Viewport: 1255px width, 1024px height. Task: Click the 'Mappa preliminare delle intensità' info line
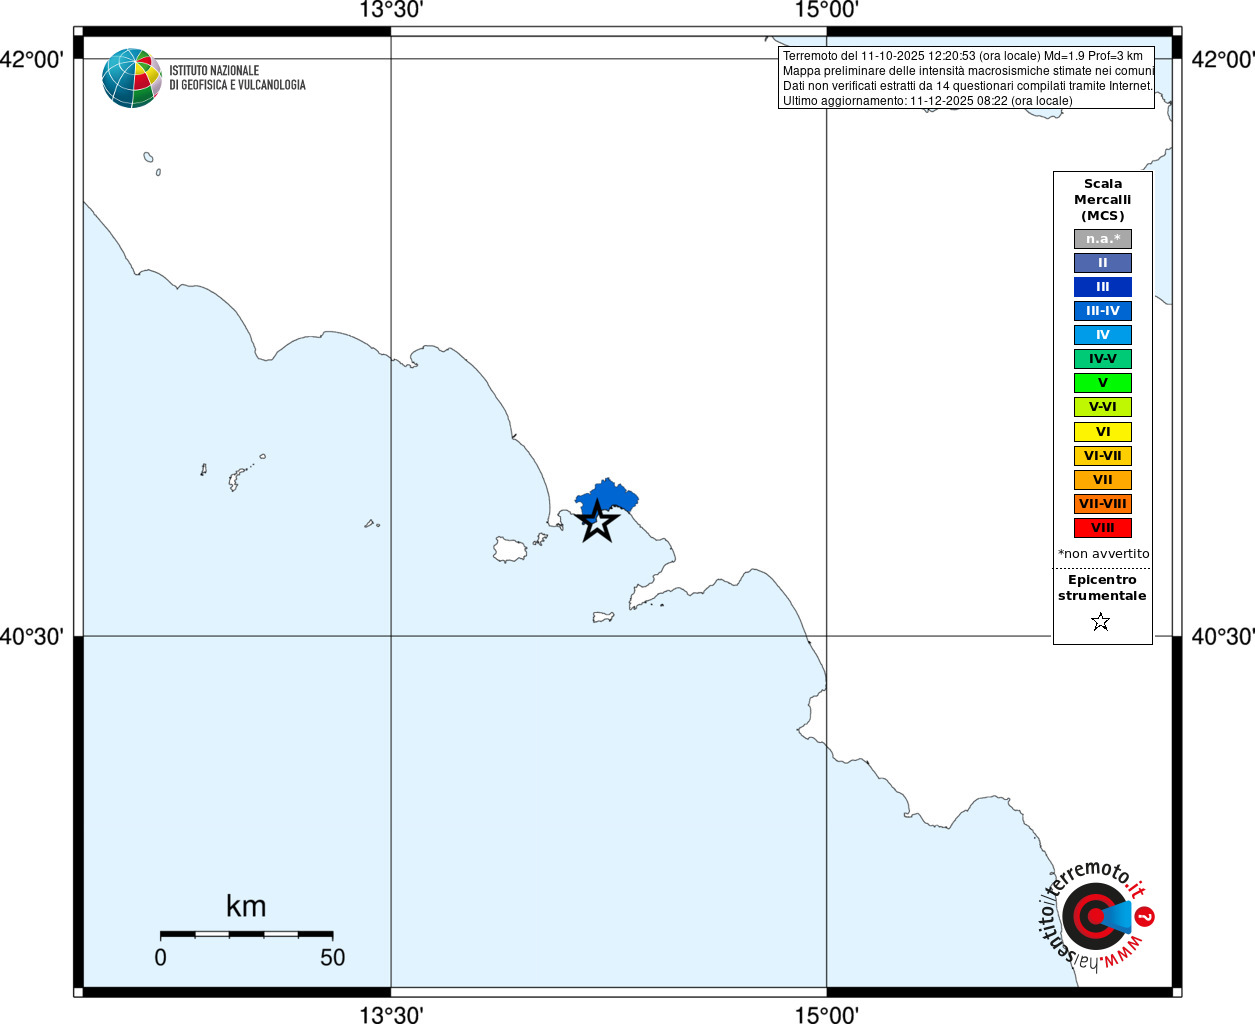pyautogui.click(x=968, y=71)
